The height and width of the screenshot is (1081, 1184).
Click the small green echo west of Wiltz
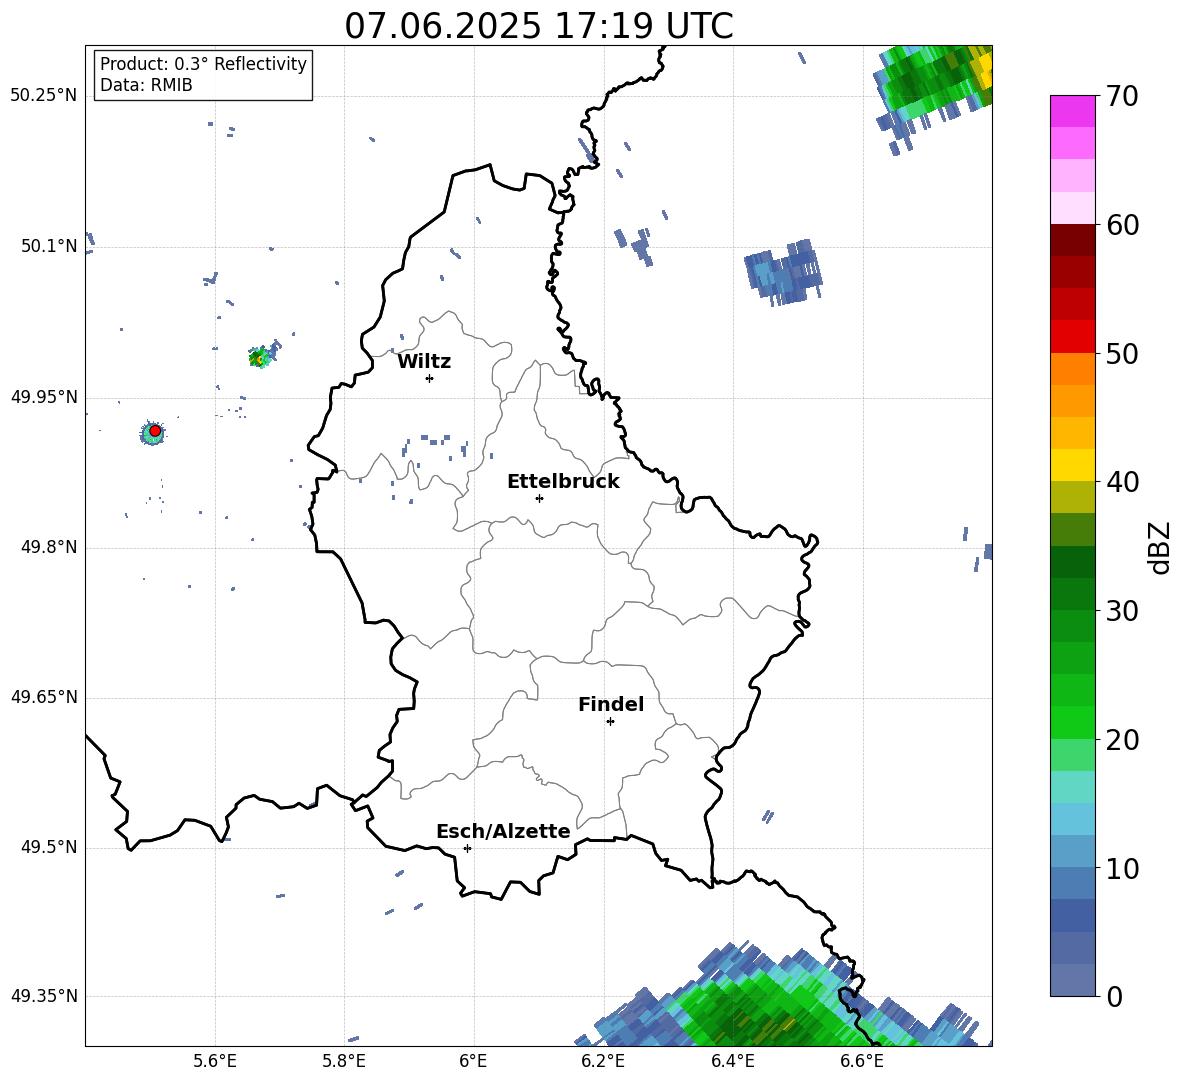(x=259, y=358)
